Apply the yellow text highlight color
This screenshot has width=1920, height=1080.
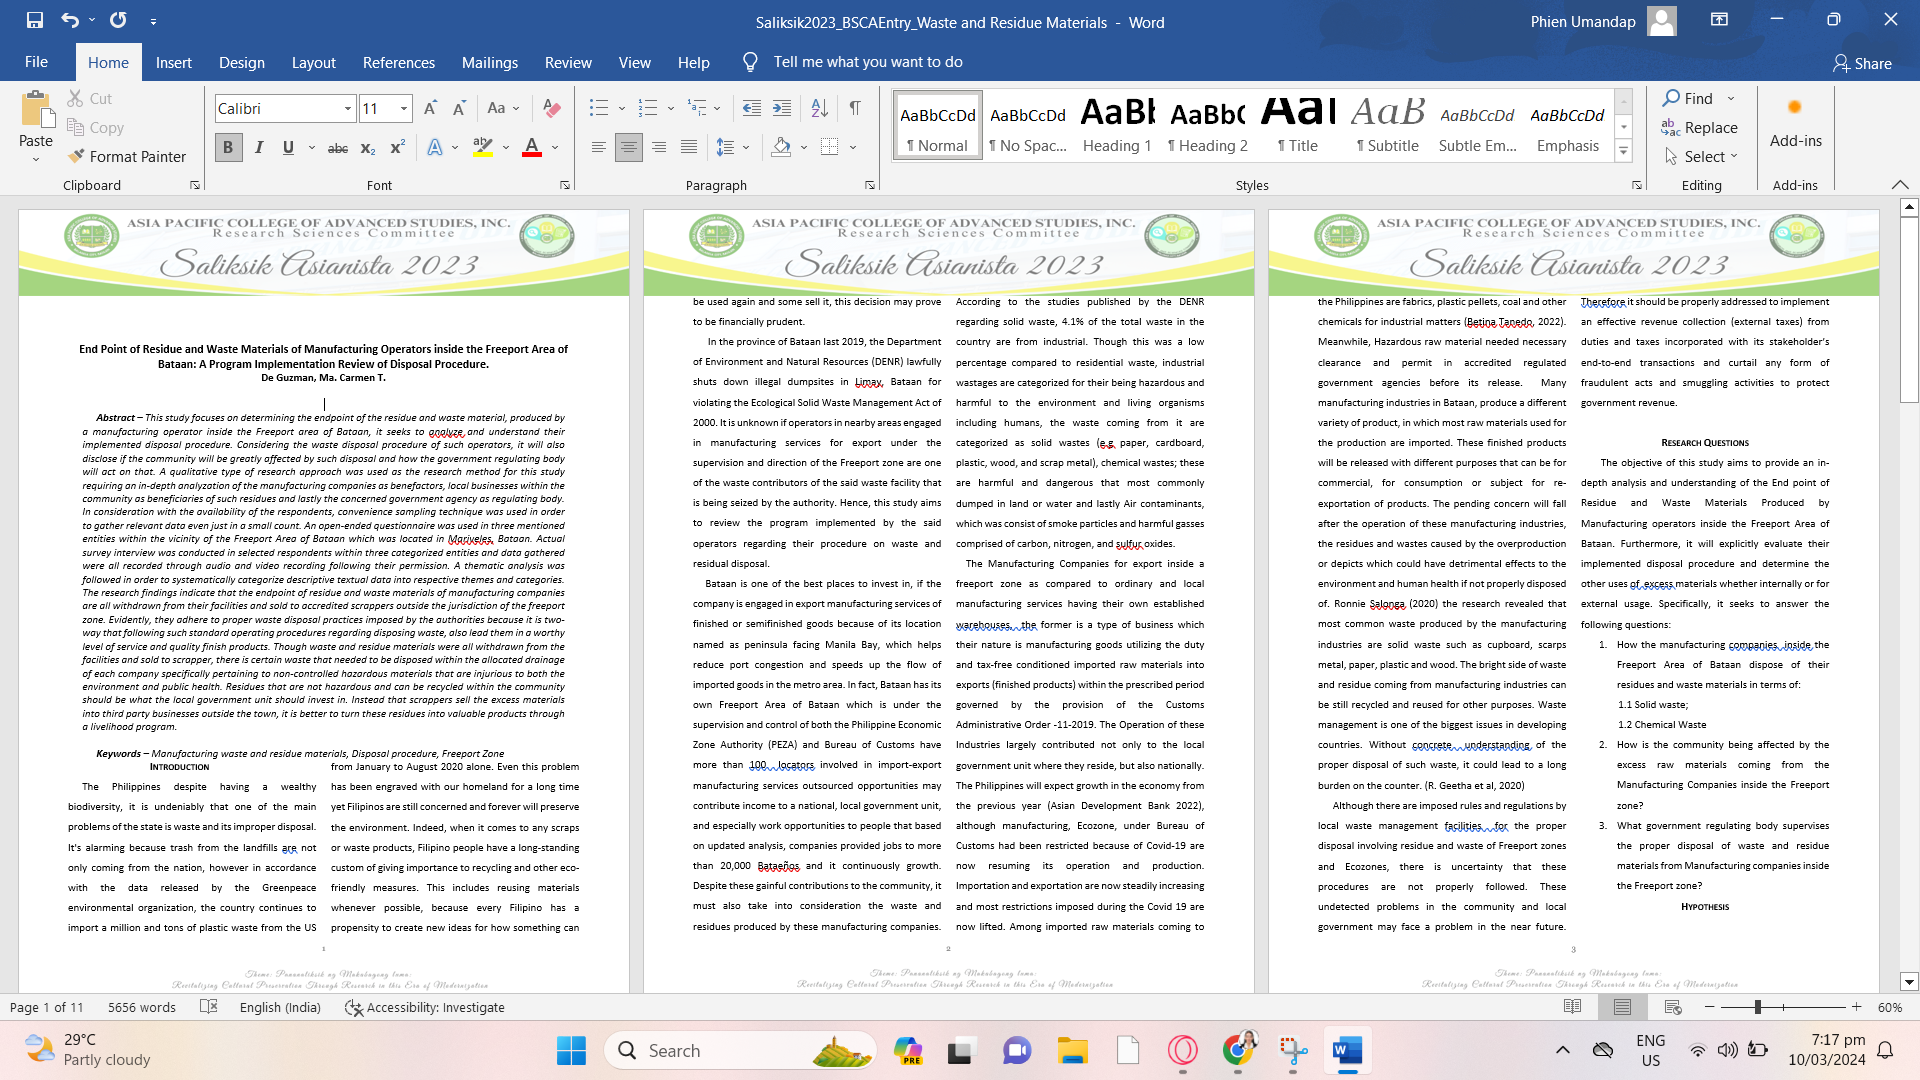pyautogui.click(x=483, y=148)
